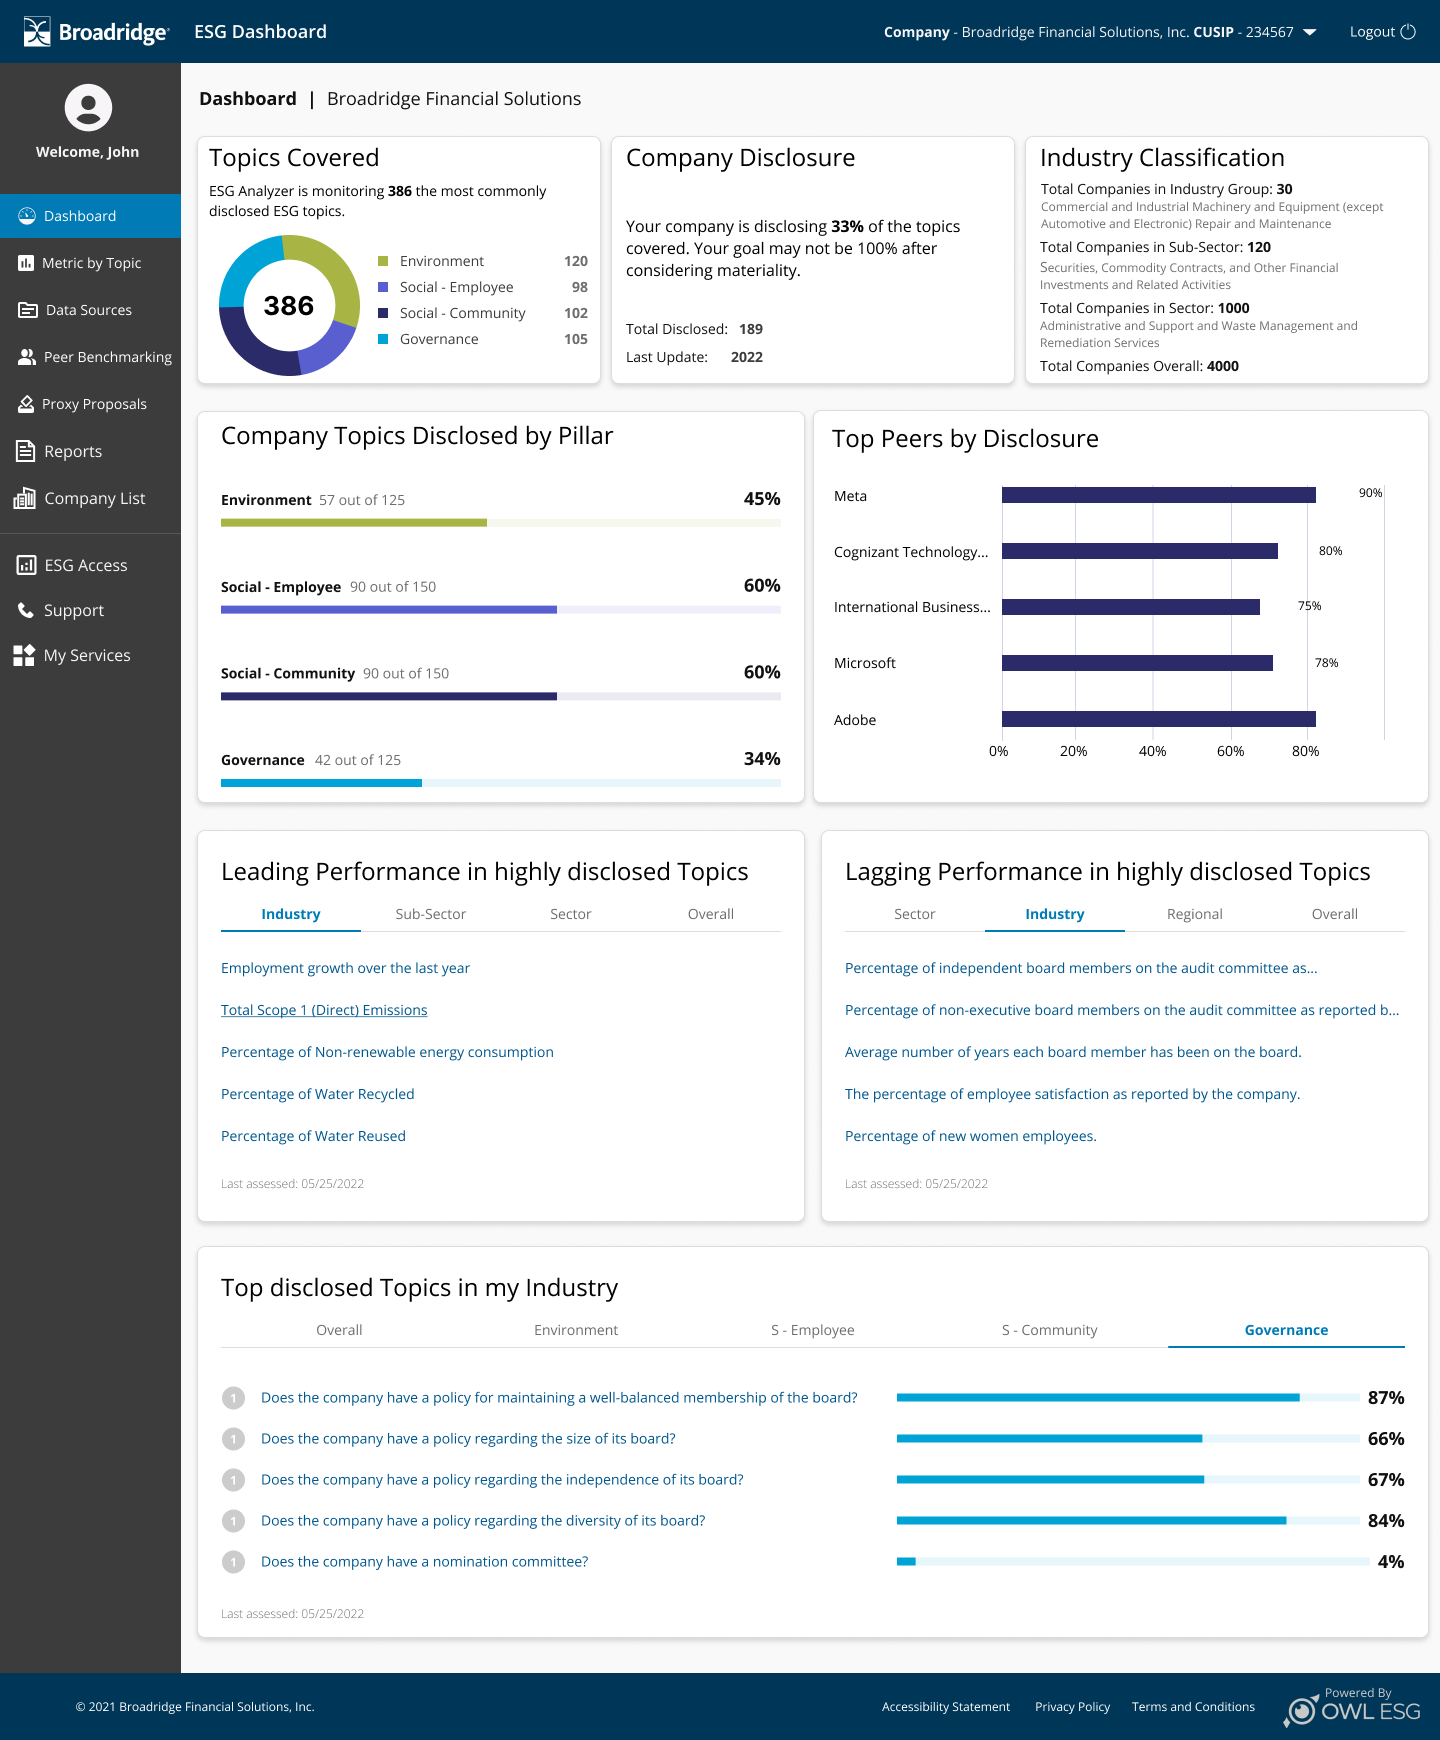Click the Broadridge logo in header
This screenshot has height=1740, width=1440.
96,32
